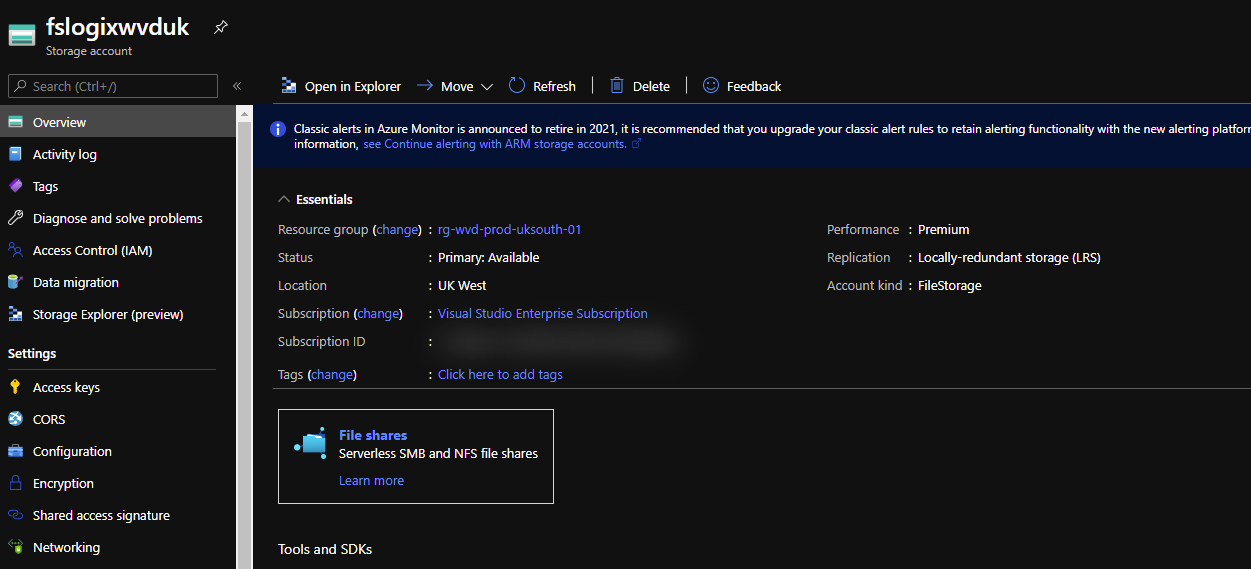Click the Delete button label
This screenshot has height=569, width=1251.
coord(651,86)
